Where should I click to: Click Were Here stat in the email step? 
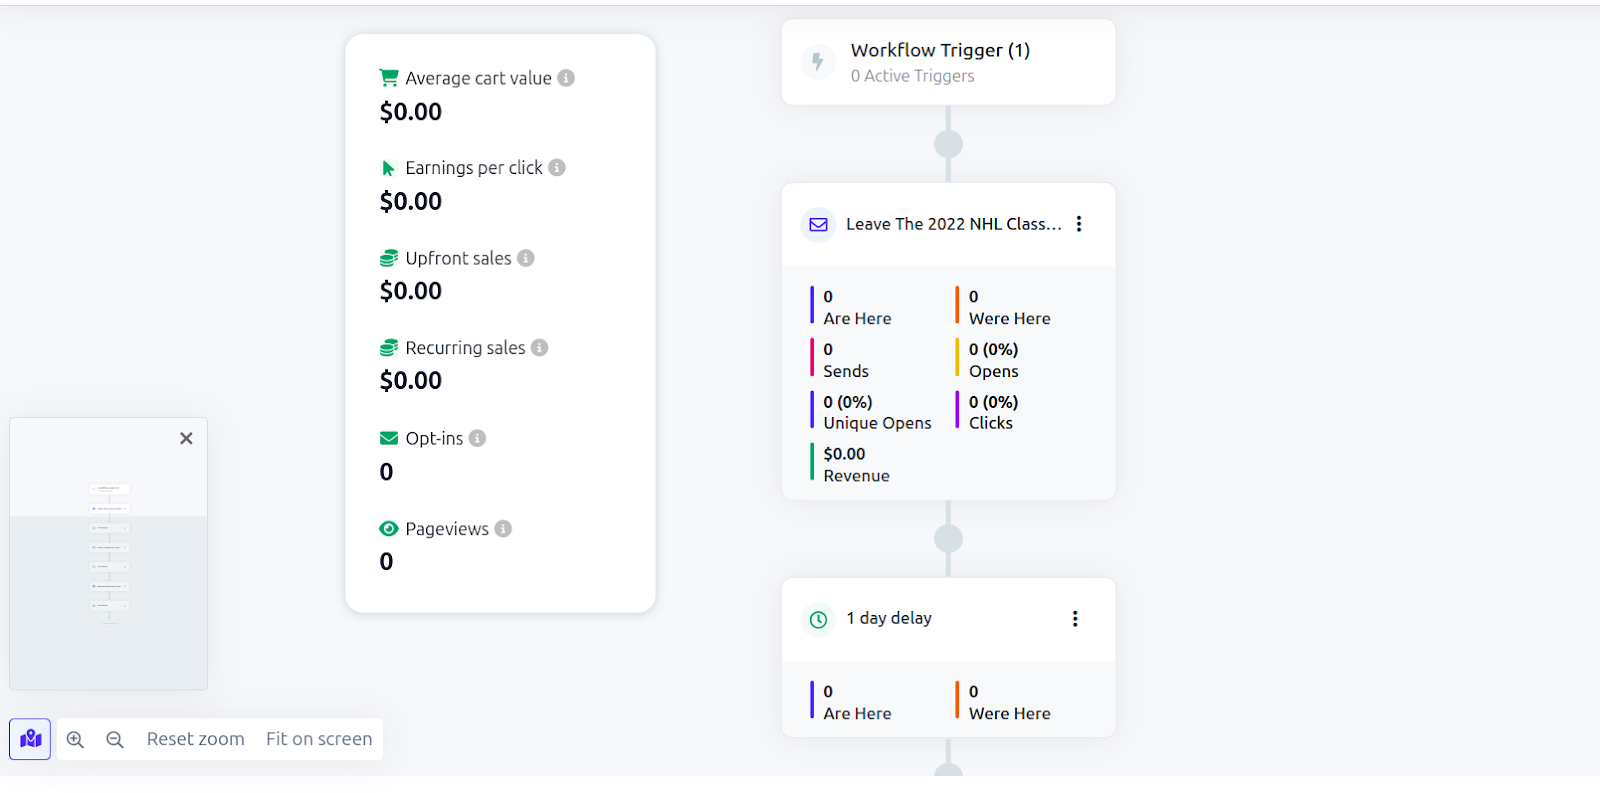1004,307
